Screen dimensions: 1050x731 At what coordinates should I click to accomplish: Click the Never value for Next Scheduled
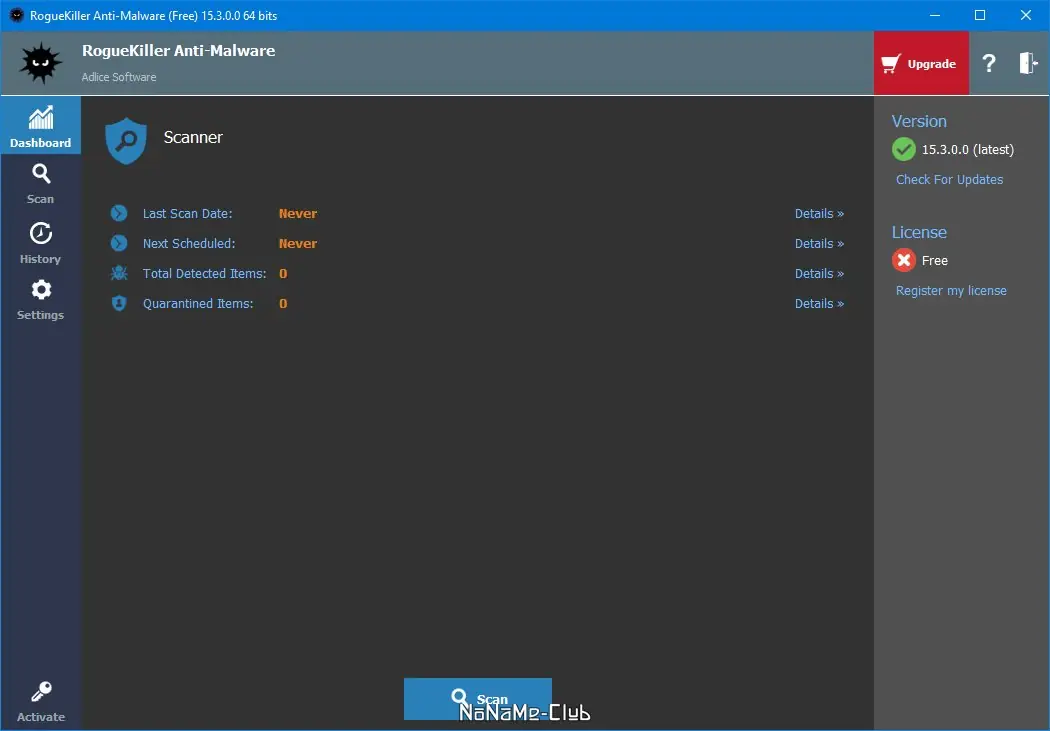(x=298, y=244)
